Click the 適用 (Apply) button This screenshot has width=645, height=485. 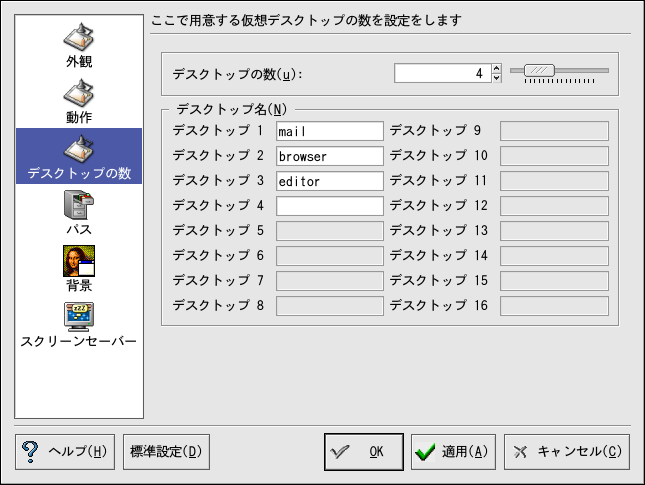[453, 451]
